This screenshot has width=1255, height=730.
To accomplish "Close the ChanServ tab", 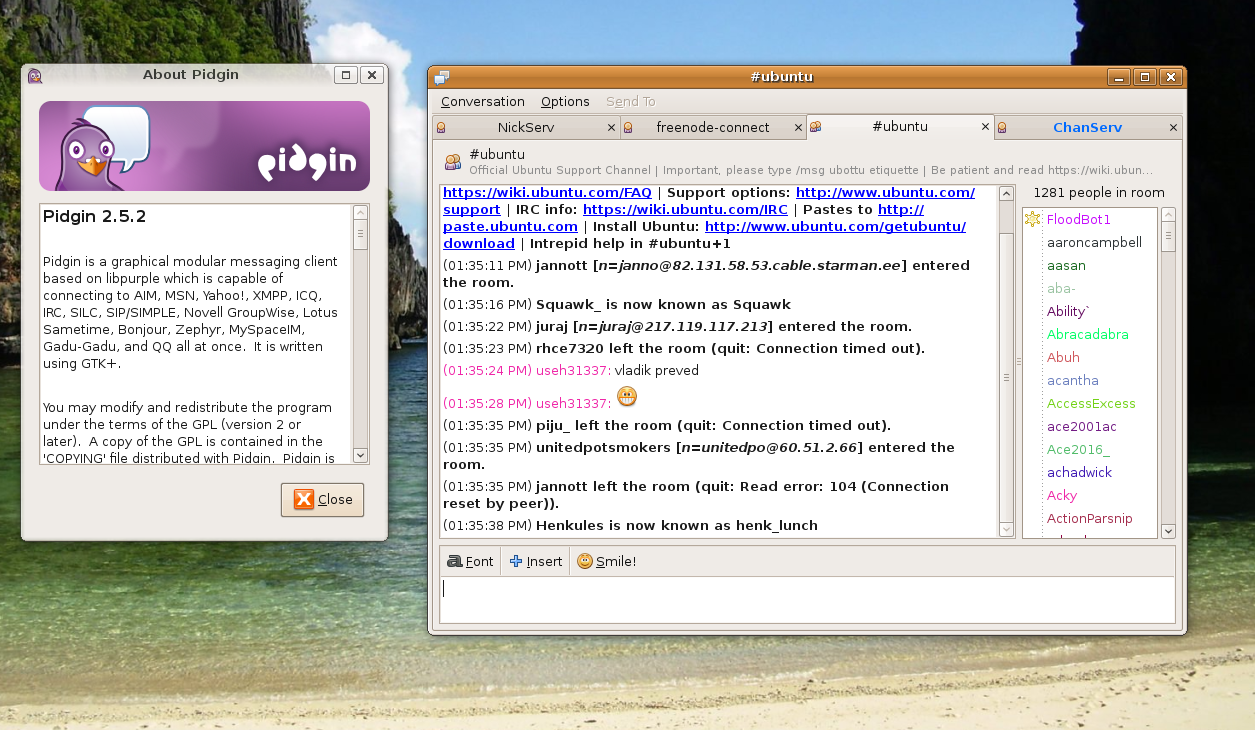I will coord(1173,128).
